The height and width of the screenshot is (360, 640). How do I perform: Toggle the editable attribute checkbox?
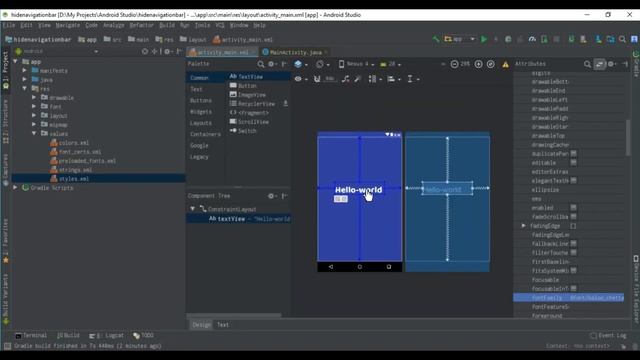573,162
